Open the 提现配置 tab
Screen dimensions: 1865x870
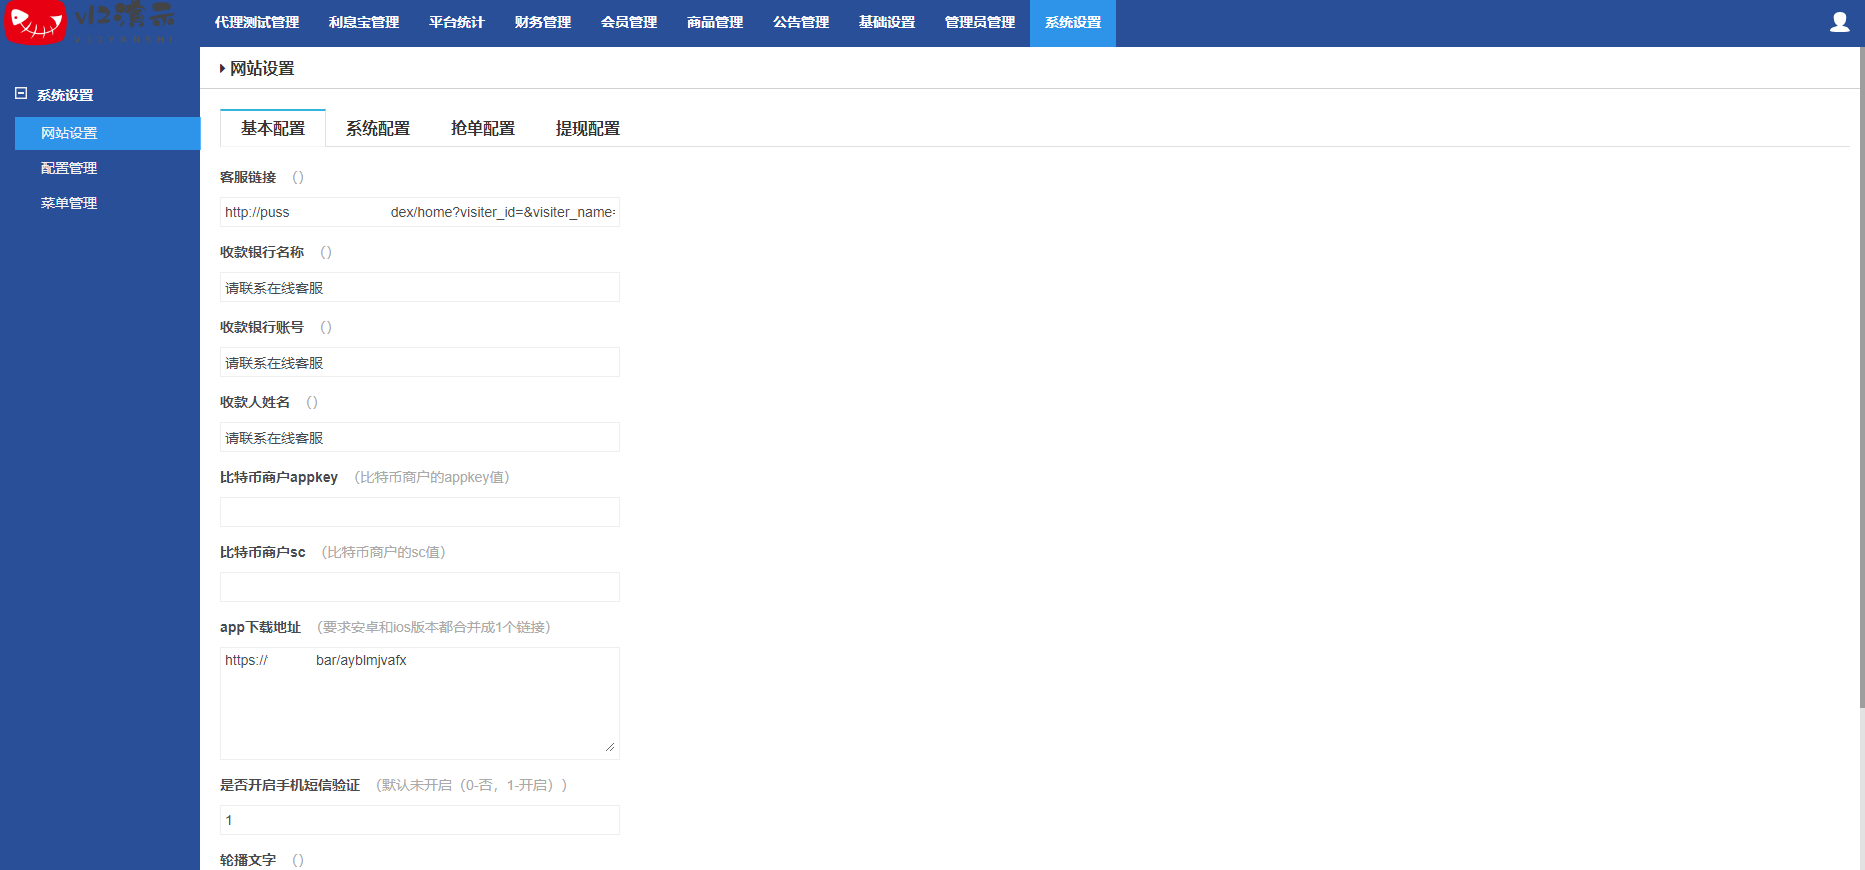click(588, 128)
